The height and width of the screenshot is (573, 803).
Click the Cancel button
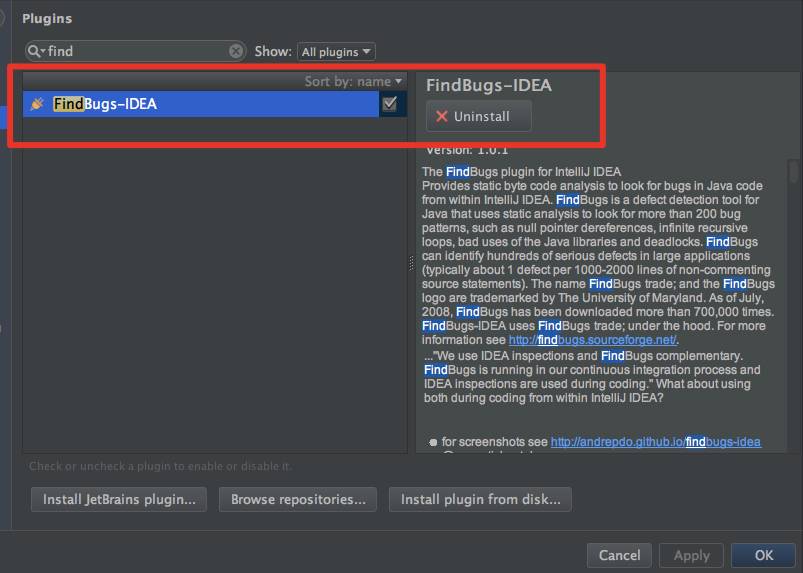(619, 555)
